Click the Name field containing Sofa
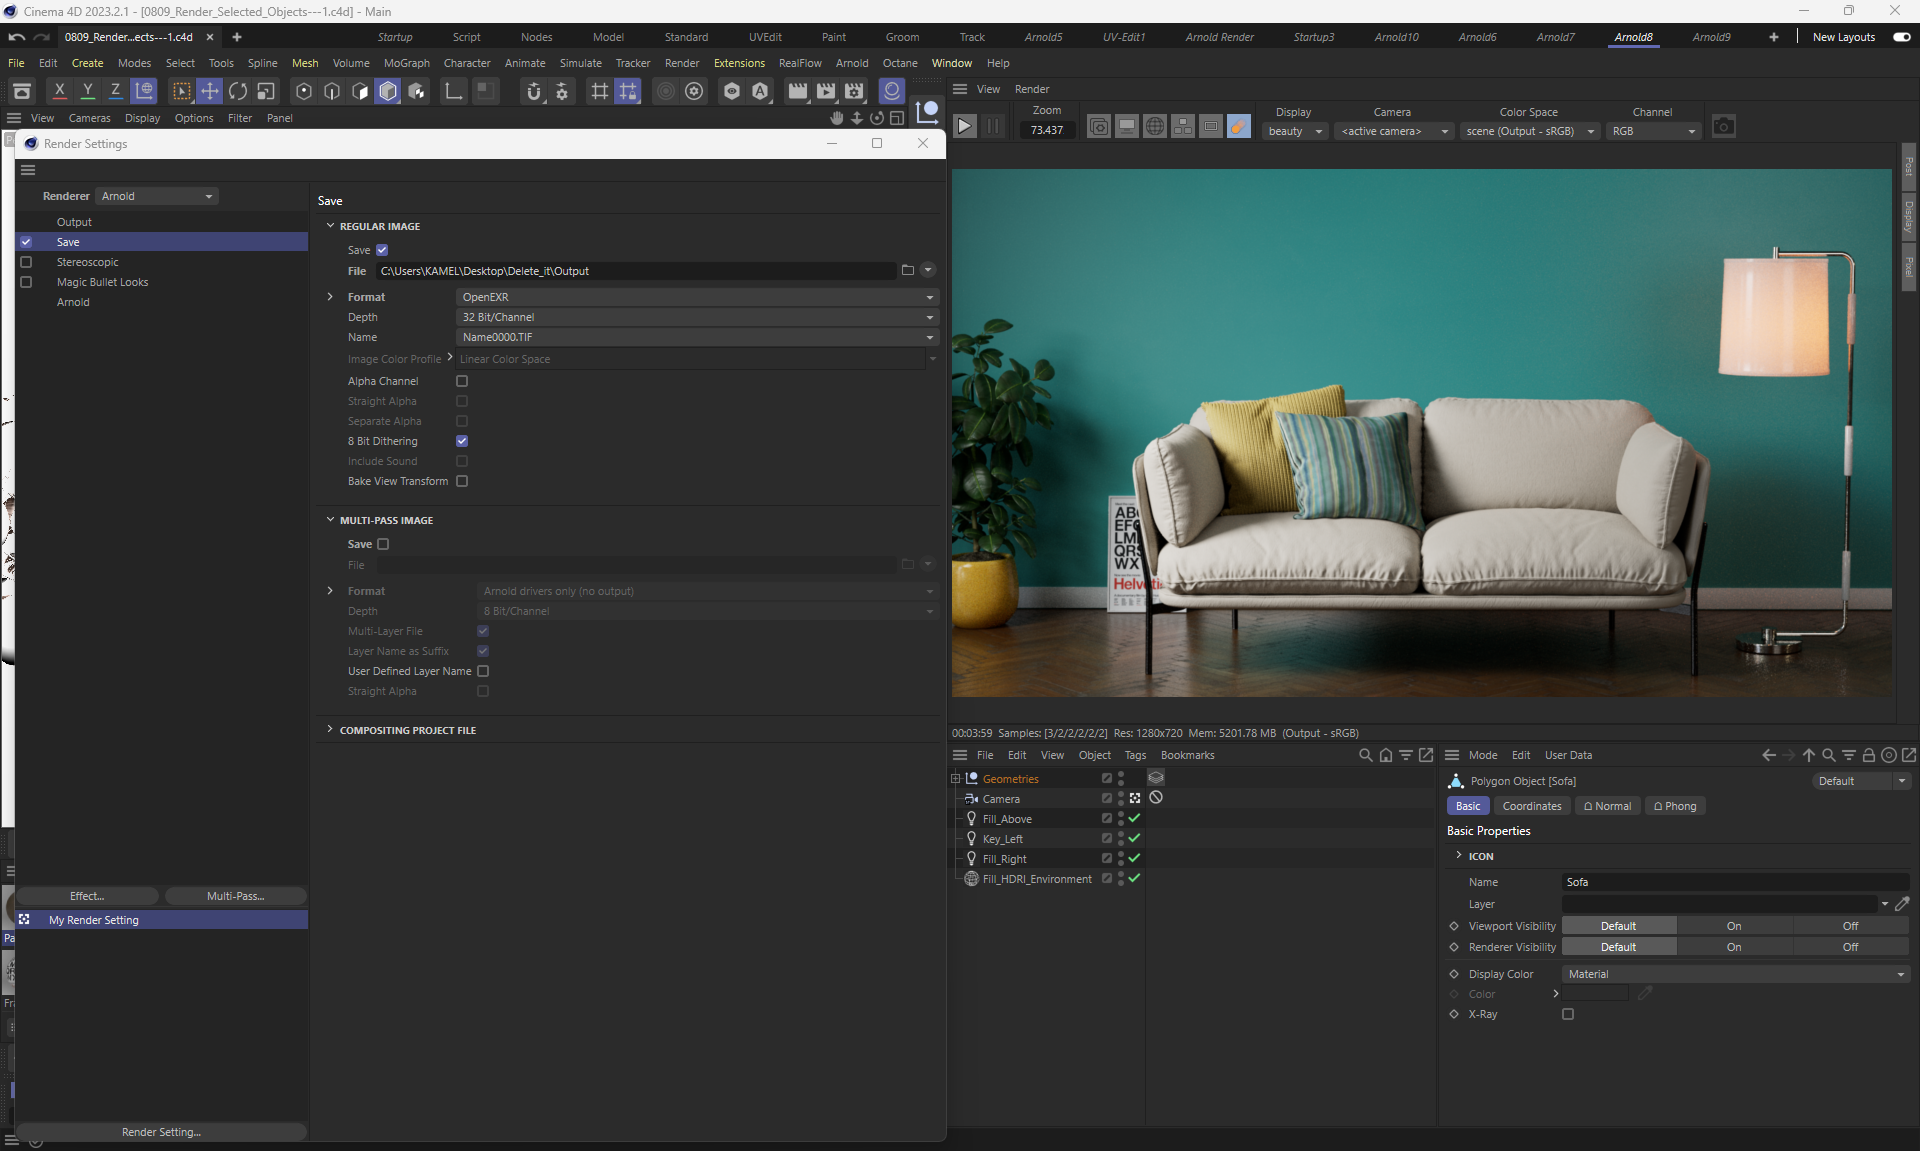This screenshot has height=1151, width=1920. click(1735, 882)
